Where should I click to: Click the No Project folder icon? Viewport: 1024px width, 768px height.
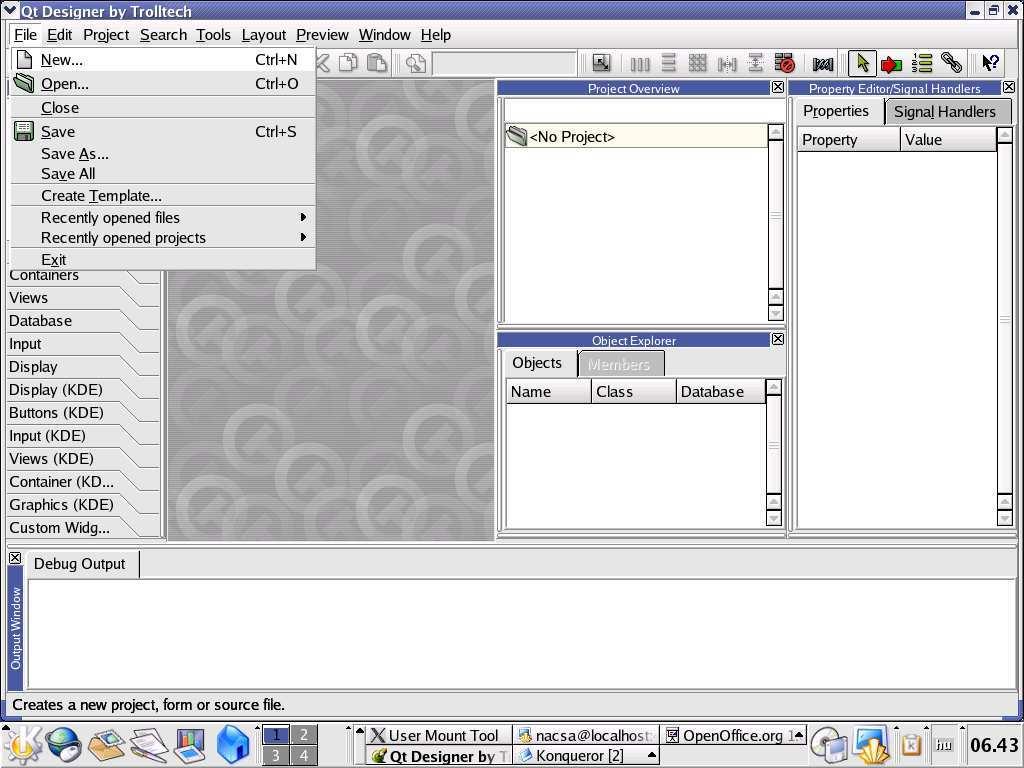[516, 136]
